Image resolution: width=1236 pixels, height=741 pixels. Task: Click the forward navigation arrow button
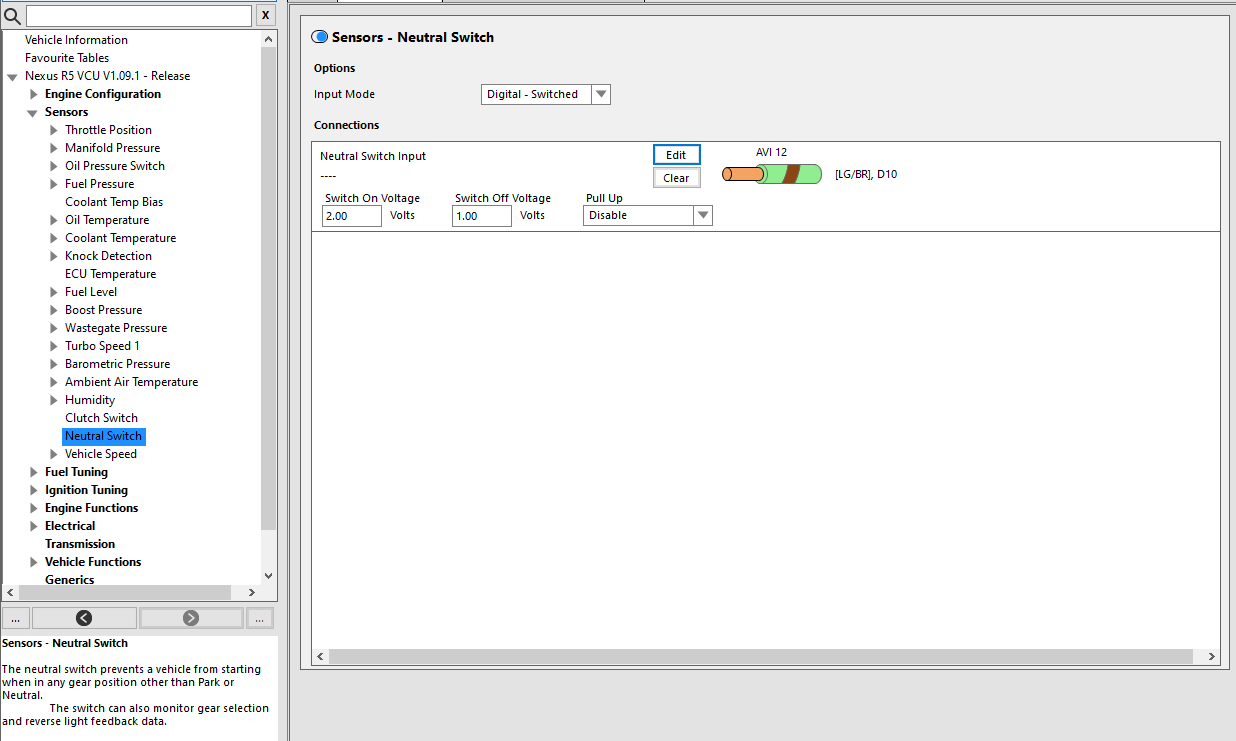click(x=191, y=618)
